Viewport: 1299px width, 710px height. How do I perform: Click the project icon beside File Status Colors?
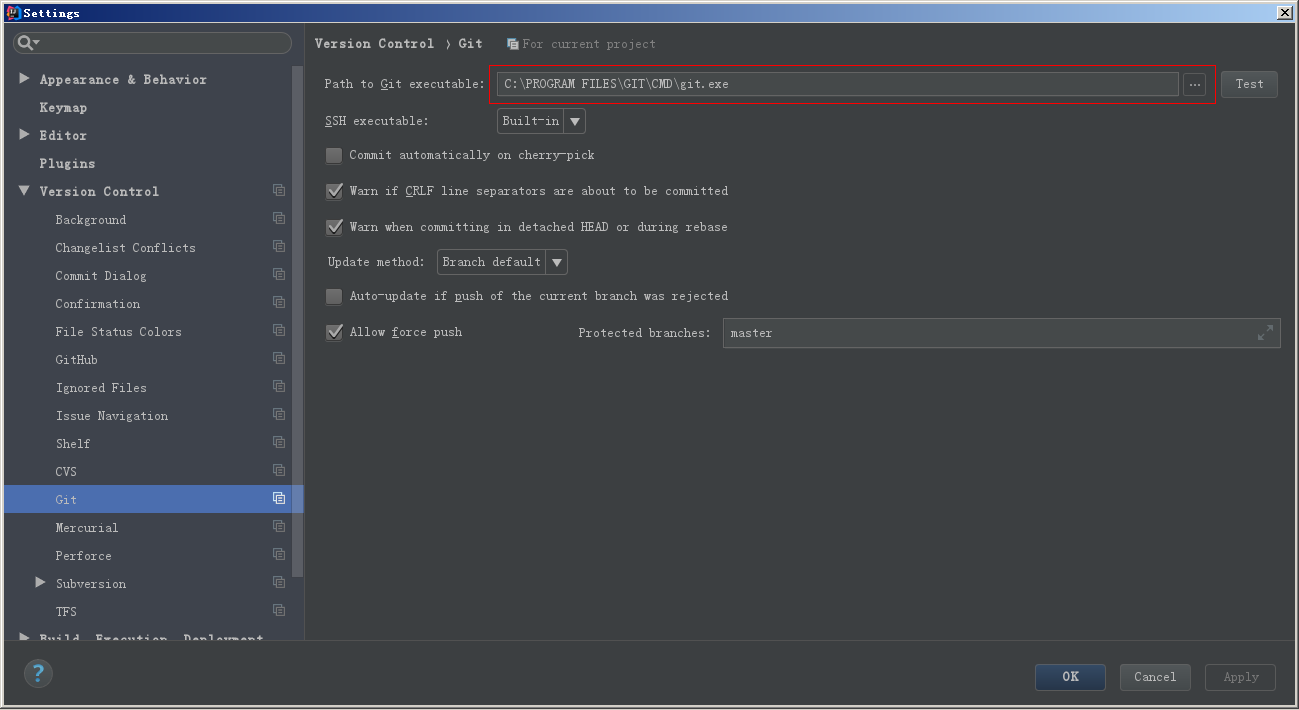[x=279, y=330]
